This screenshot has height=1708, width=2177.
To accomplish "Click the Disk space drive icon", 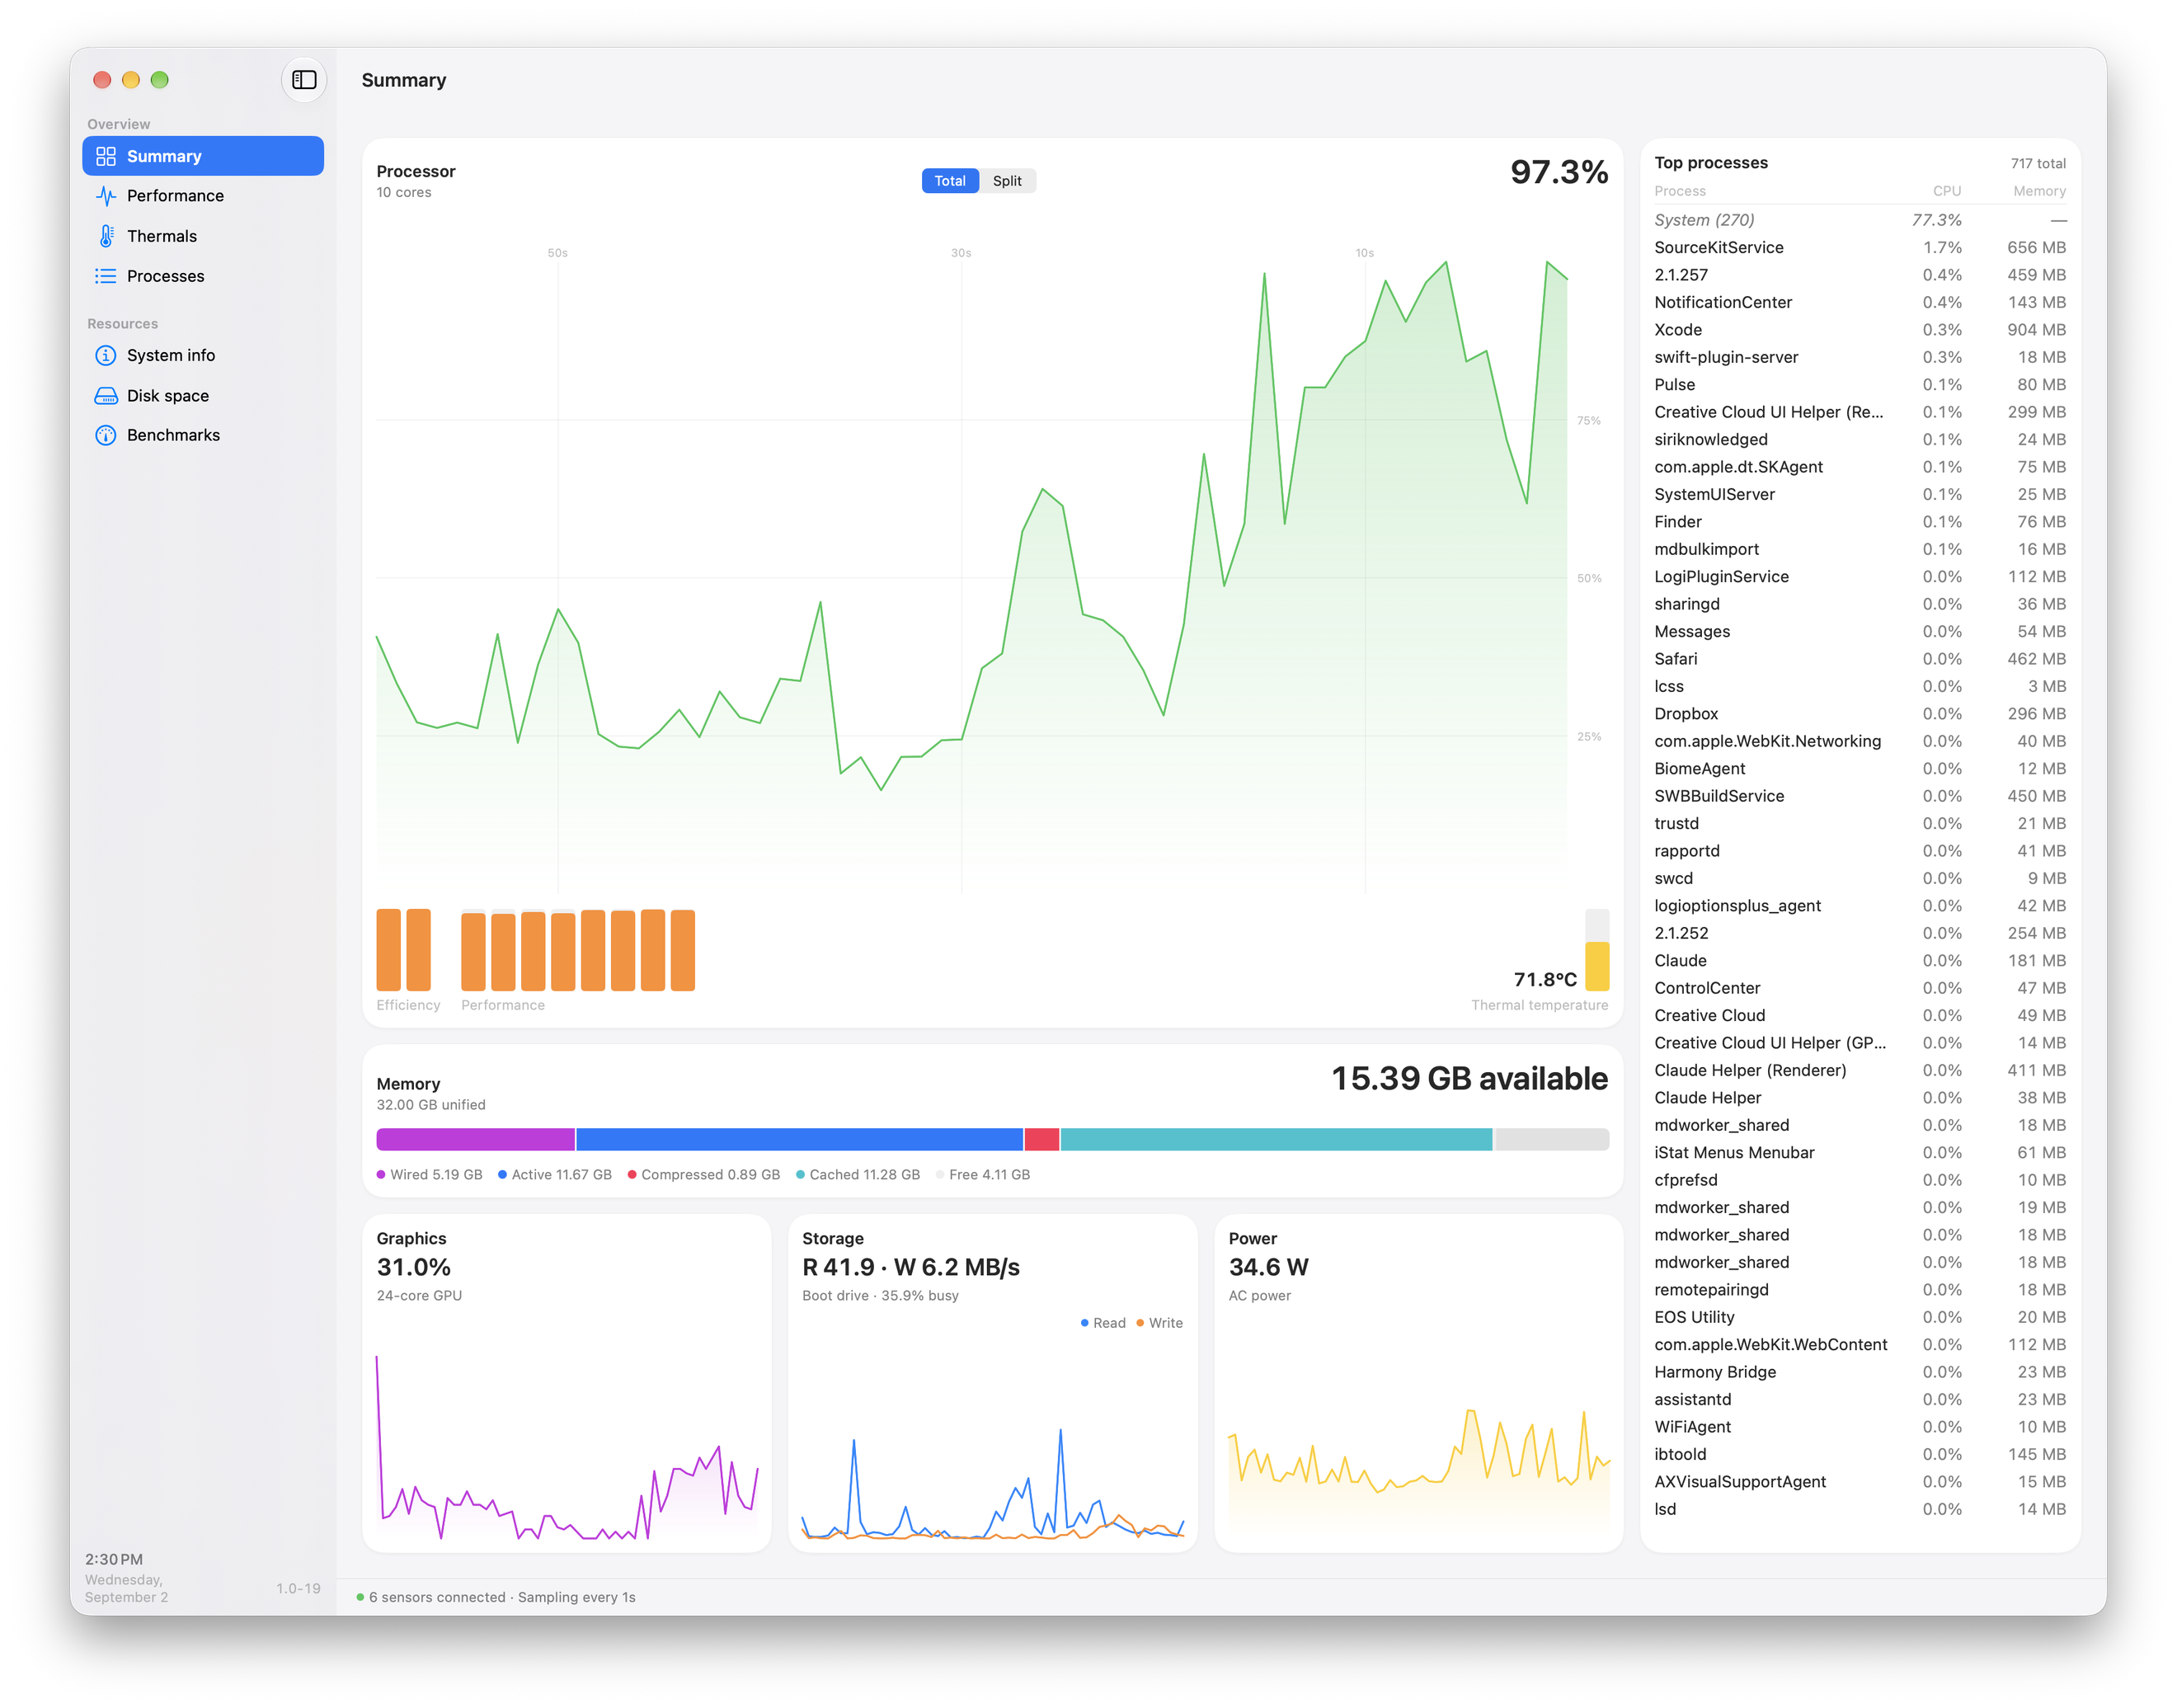I will tap(105, 396).
